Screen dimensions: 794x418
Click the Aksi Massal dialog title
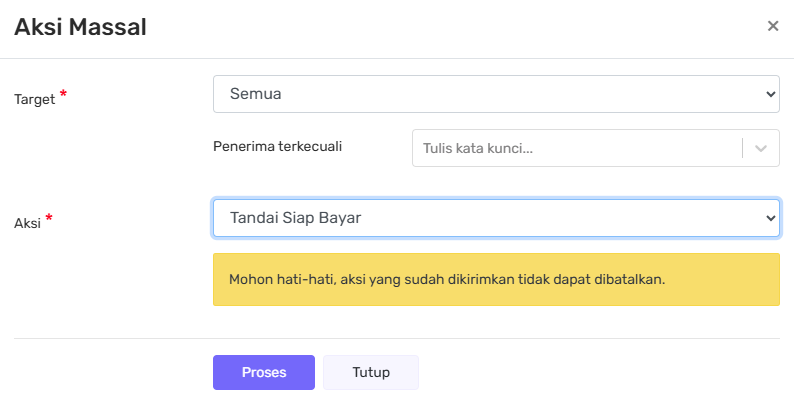click(80, 27)
